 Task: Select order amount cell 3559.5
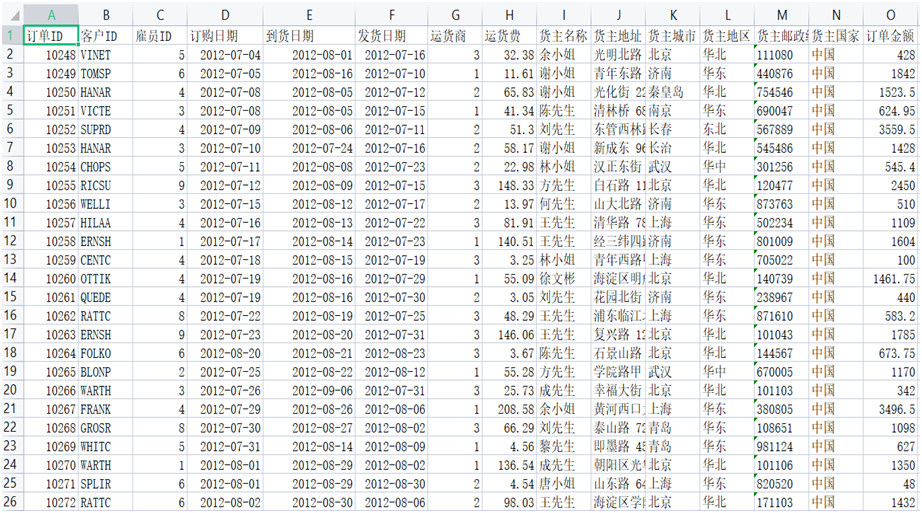tap(890, 129)
